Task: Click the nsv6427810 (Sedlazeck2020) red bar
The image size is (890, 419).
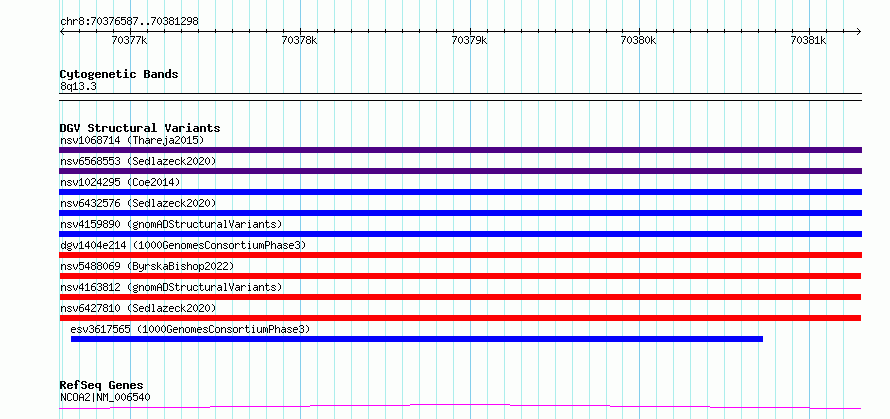Action: click(x=460, y=318)
